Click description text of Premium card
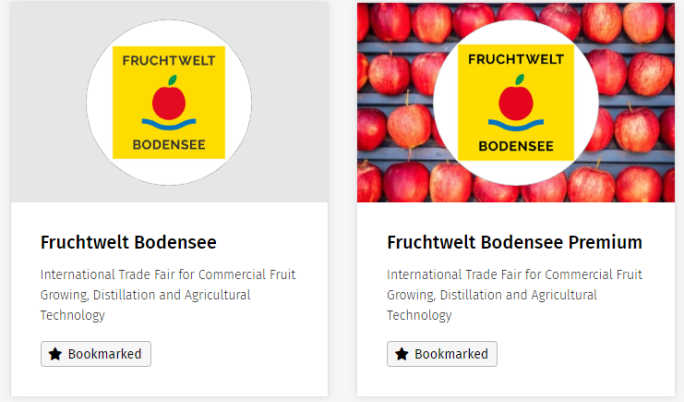The height and width of the screenshot is (402, 684). point(515,295)
